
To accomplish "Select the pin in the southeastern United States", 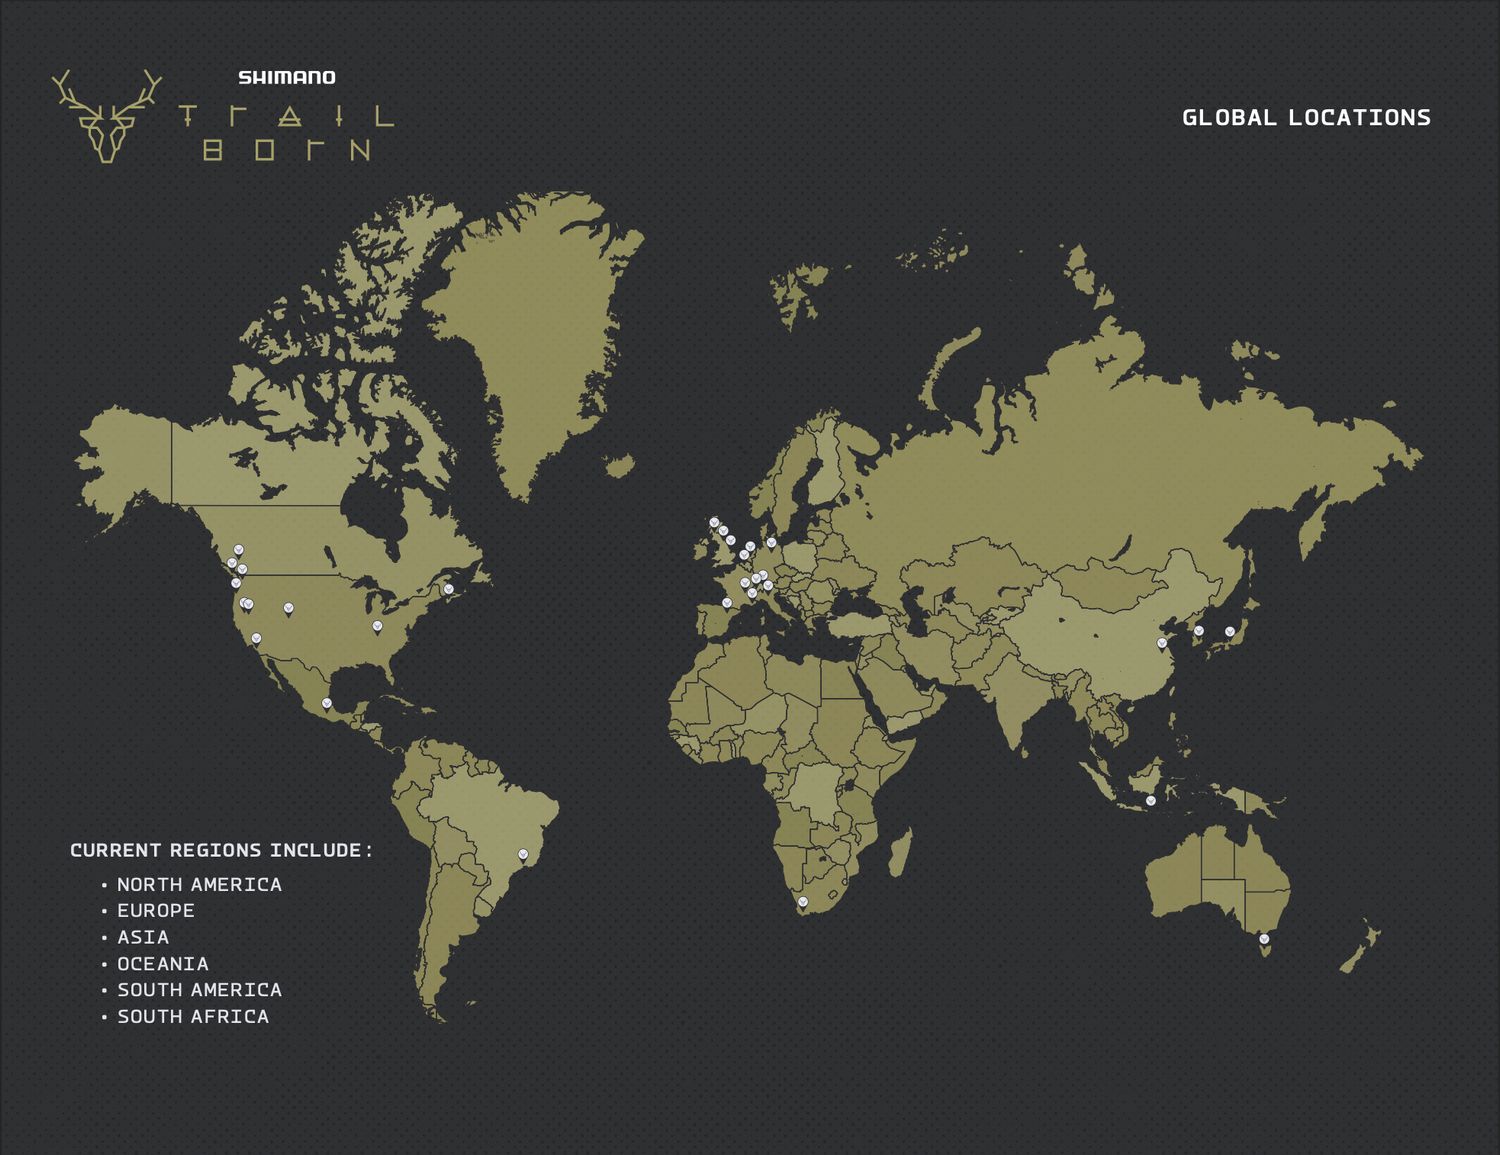I will coord(377,626).
